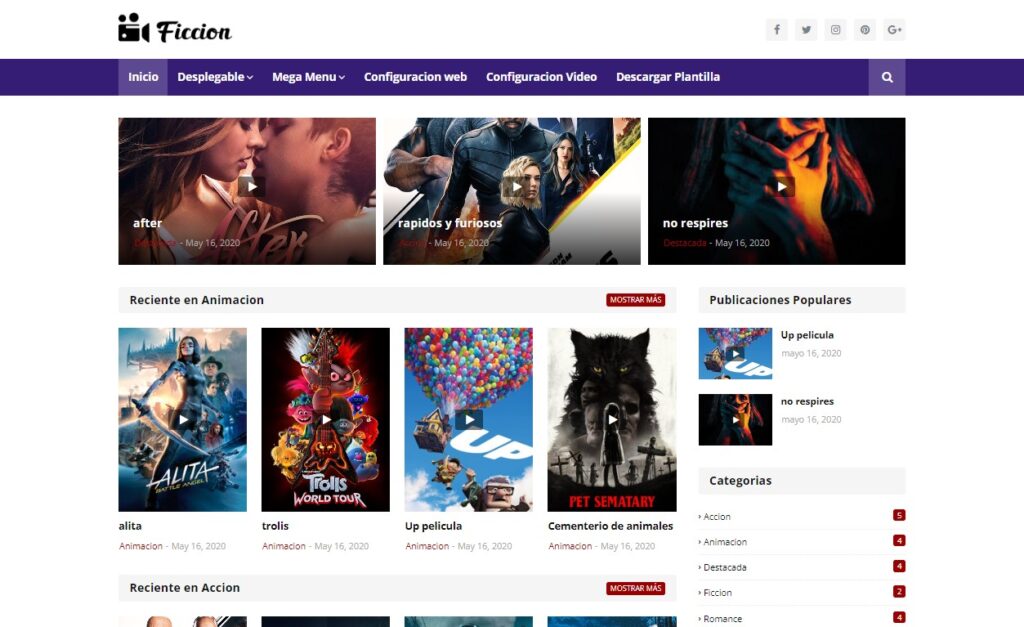The height and width of the screenshot is (627, 1024).
Task: Play icon on Up pelicula poster
Action: (469, 419)
